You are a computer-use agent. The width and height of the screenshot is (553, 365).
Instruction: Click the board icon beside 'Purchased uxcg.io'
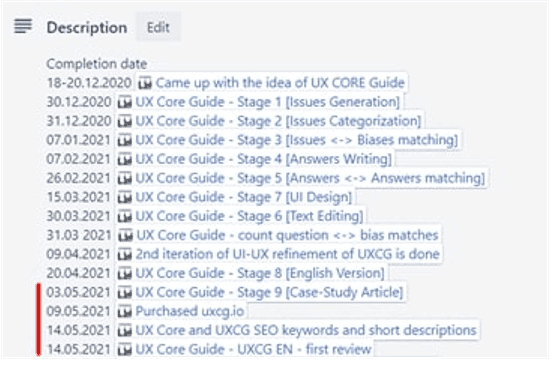(x=124, y=312)
